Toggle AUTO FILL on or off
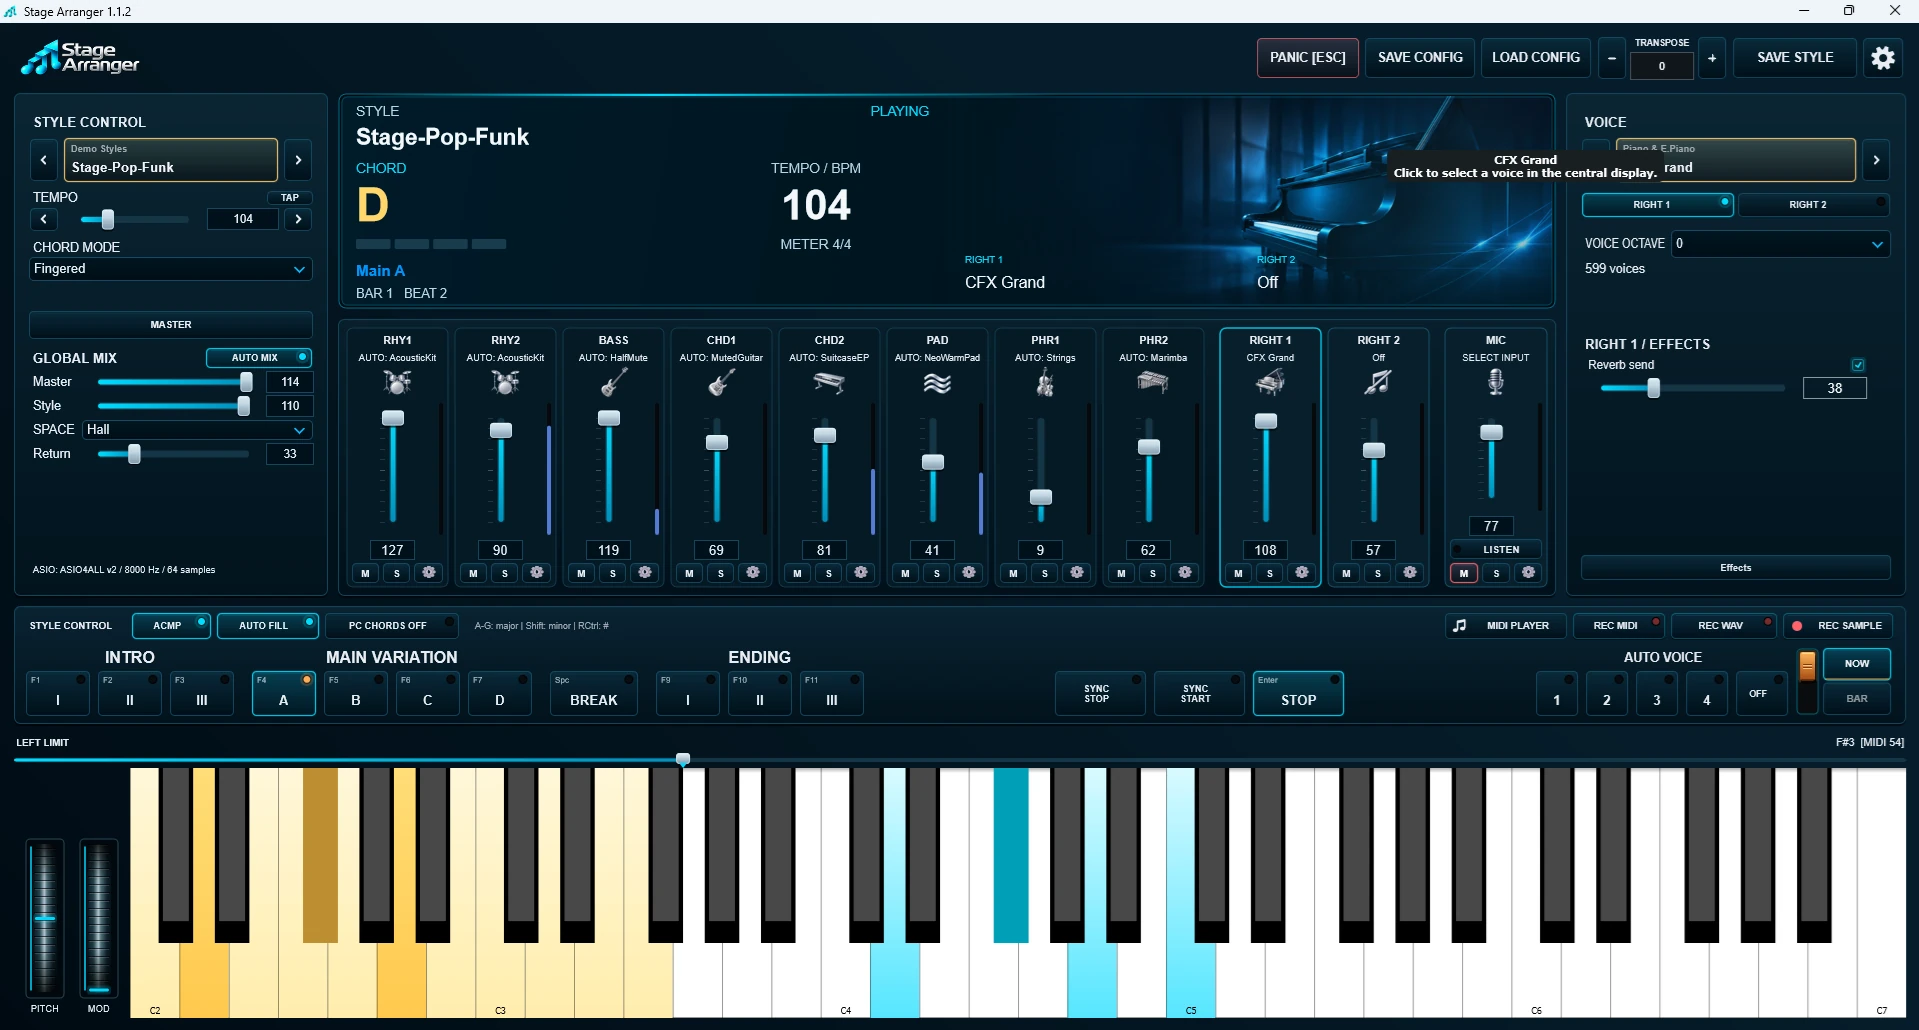The height and width of the screenshot is (1030, 1919). [x=267, y=626]
